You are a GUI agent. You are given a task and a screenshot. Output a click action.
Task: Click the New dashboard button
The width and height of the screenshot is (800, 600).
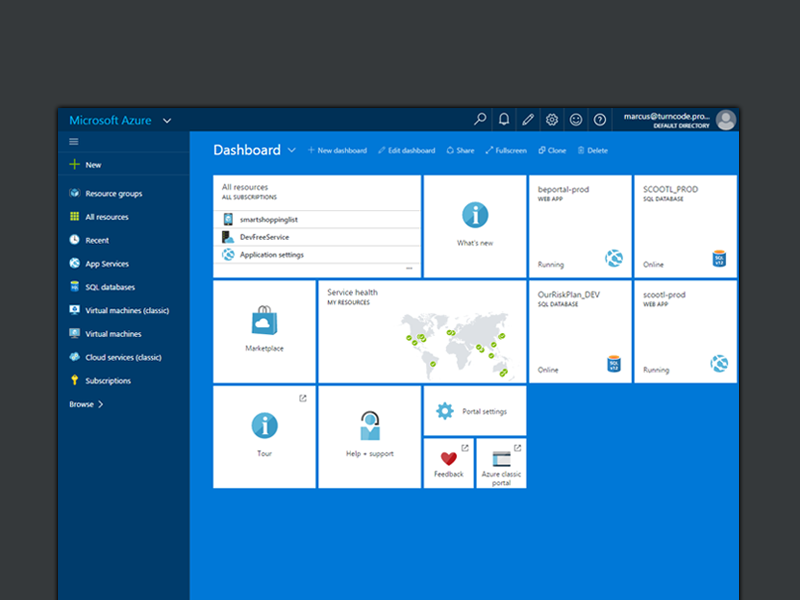pyautogui.click(x=337, y=151)
